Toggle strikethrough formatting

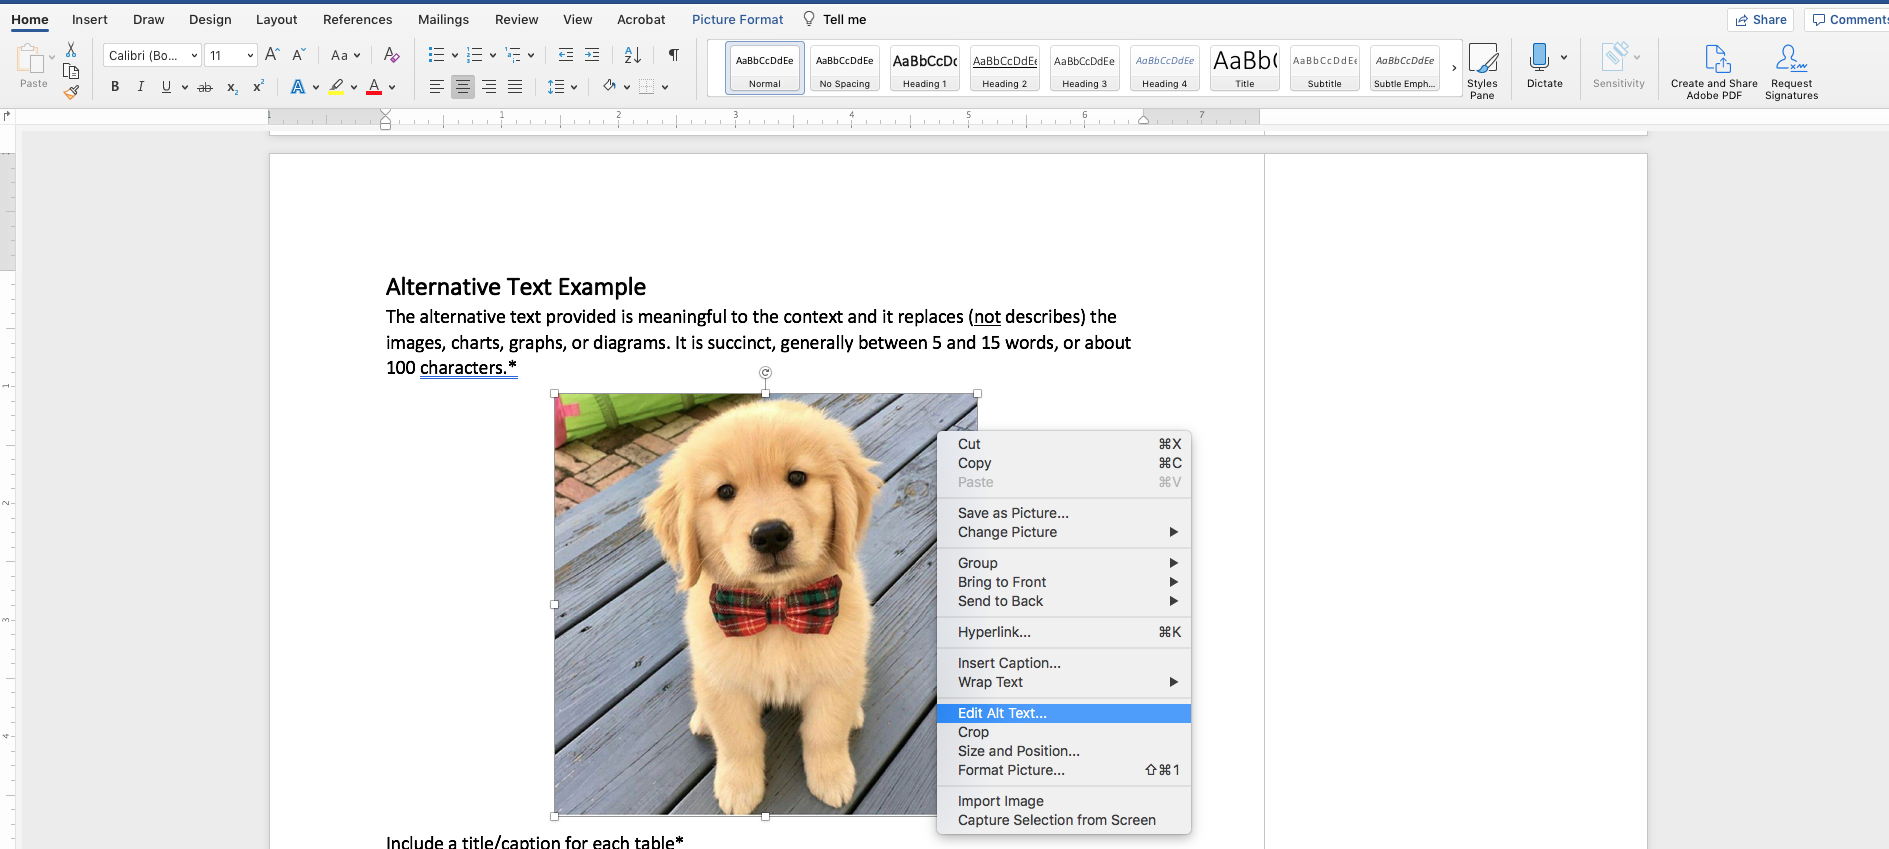(205, 87)
